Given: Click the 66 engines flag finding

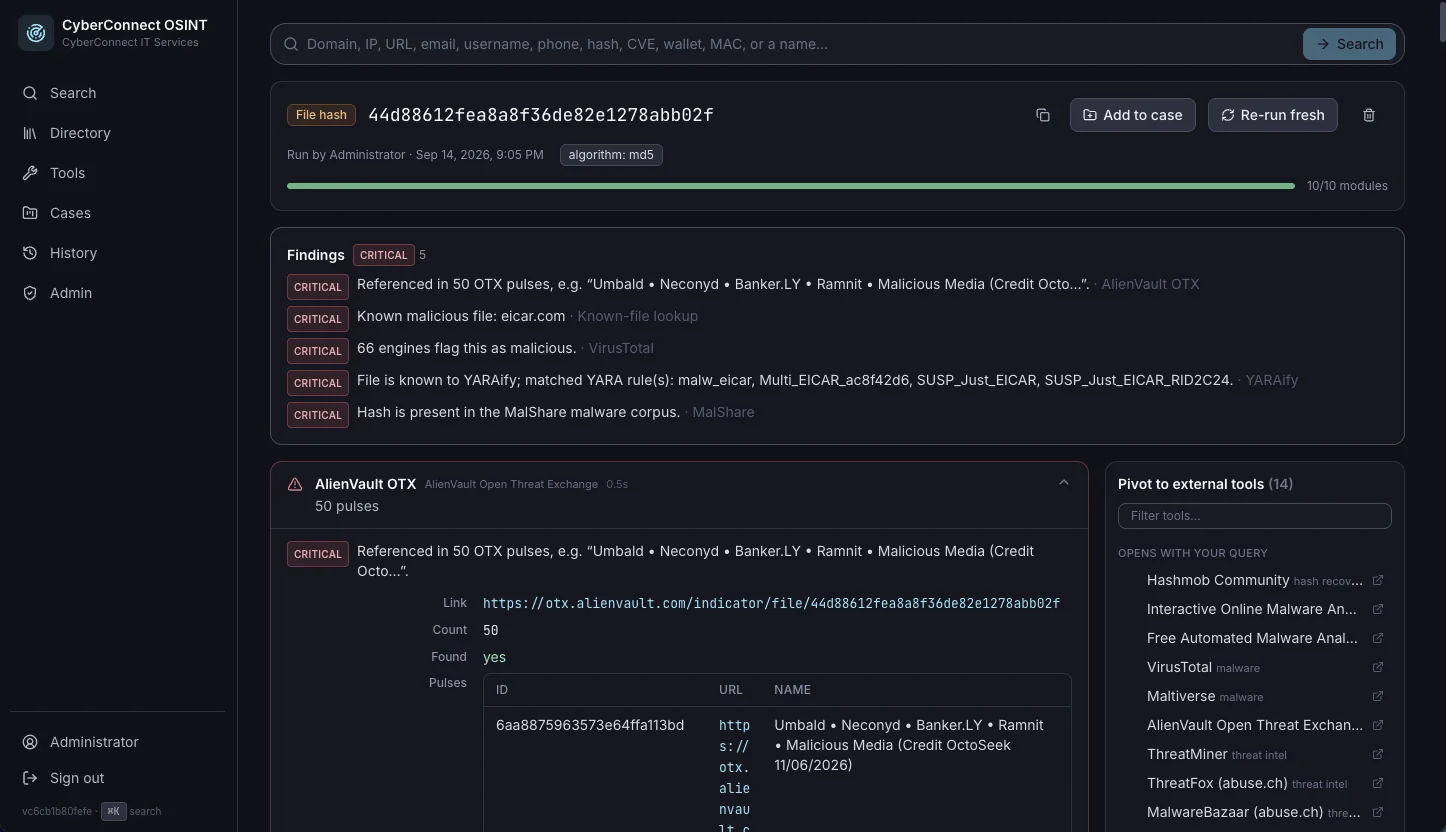Looking at the screenshot, I should pyautogui.click(x=466, y=348).
